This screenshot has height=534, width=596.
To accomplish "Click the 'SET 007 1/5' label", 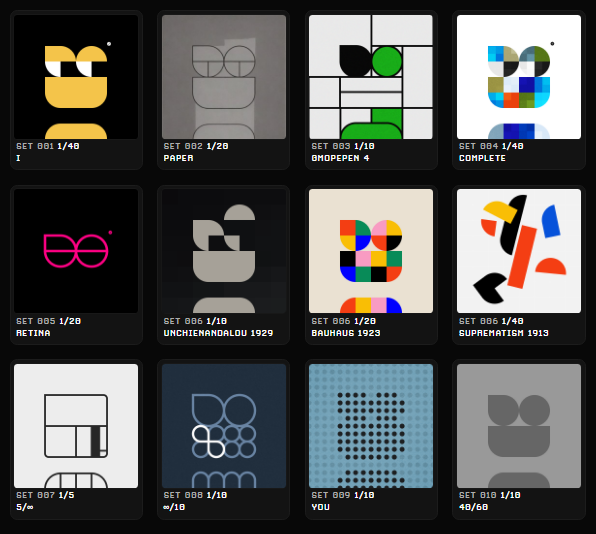I will [x=45, y=495].
